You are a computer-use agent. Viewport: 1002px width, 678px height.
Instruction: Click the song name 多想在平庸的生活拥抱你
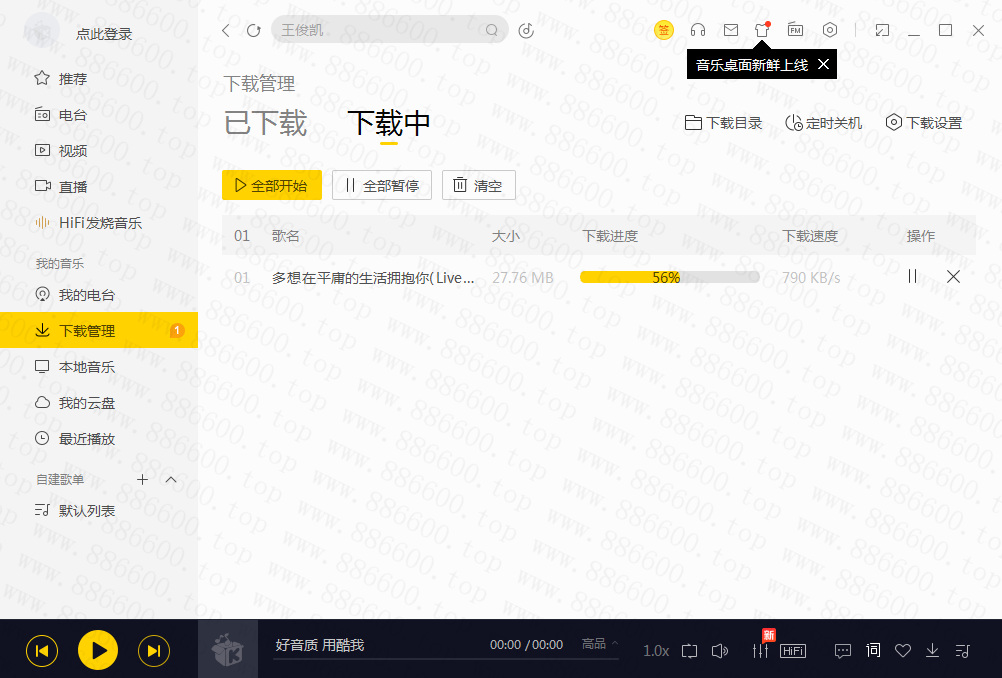pos(373,278)
